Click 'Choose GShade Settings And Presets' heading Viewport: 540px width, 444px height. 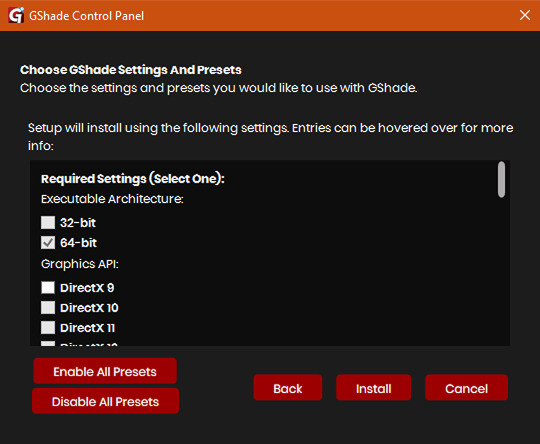[x=131, y=70]
